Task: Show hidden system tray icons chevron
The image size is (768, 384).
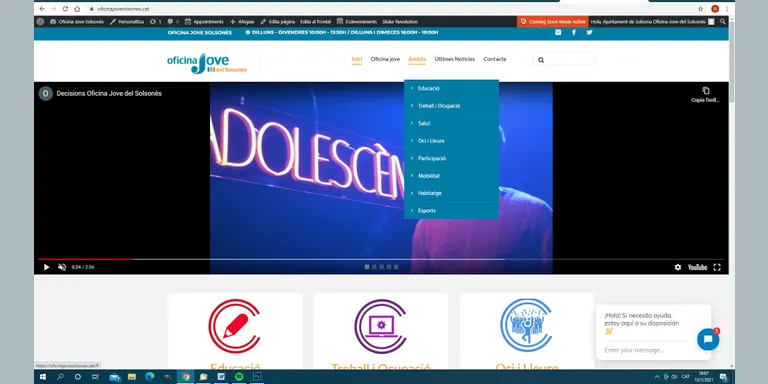Action: [657, 377]
